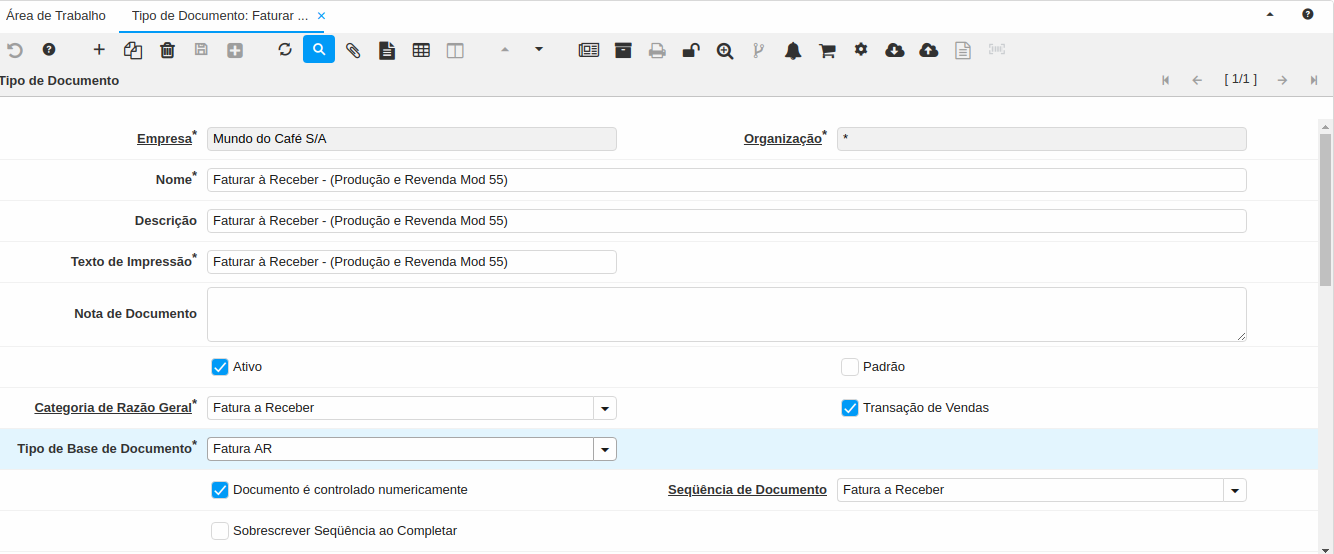Copy the current record
Image resolution: width=1334 pixels, height=554 pixels.
(133, 49)
